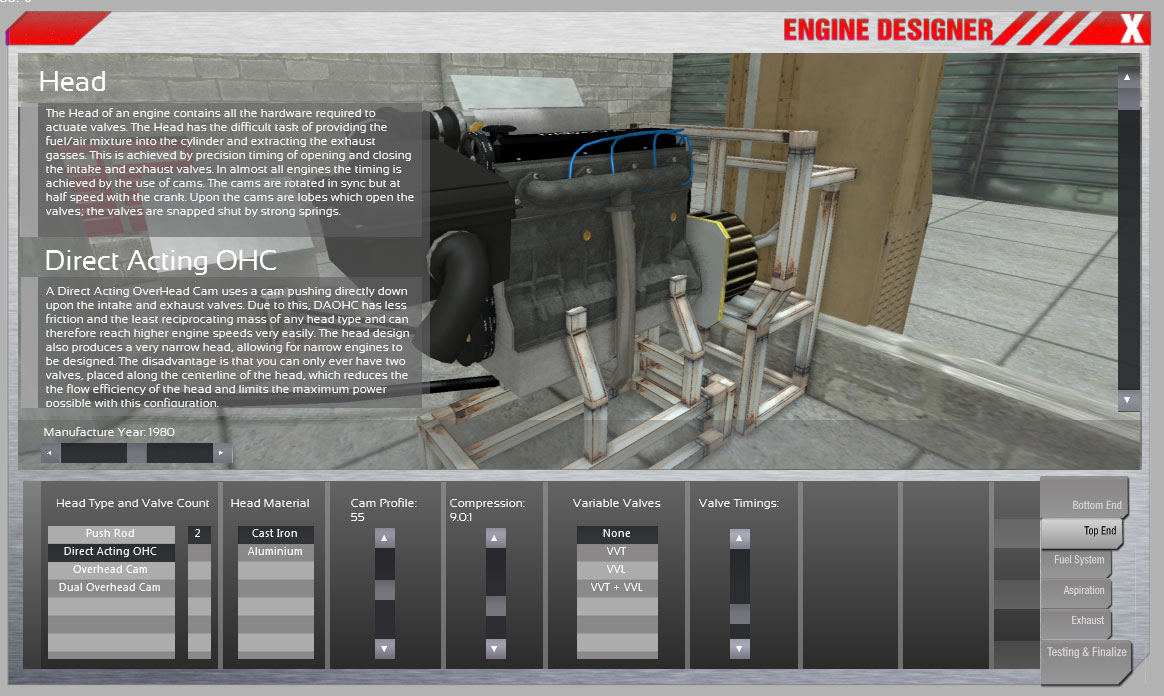Close the Engine Designer with the X
The image size is (1164, 696).
click(1131, 29)
